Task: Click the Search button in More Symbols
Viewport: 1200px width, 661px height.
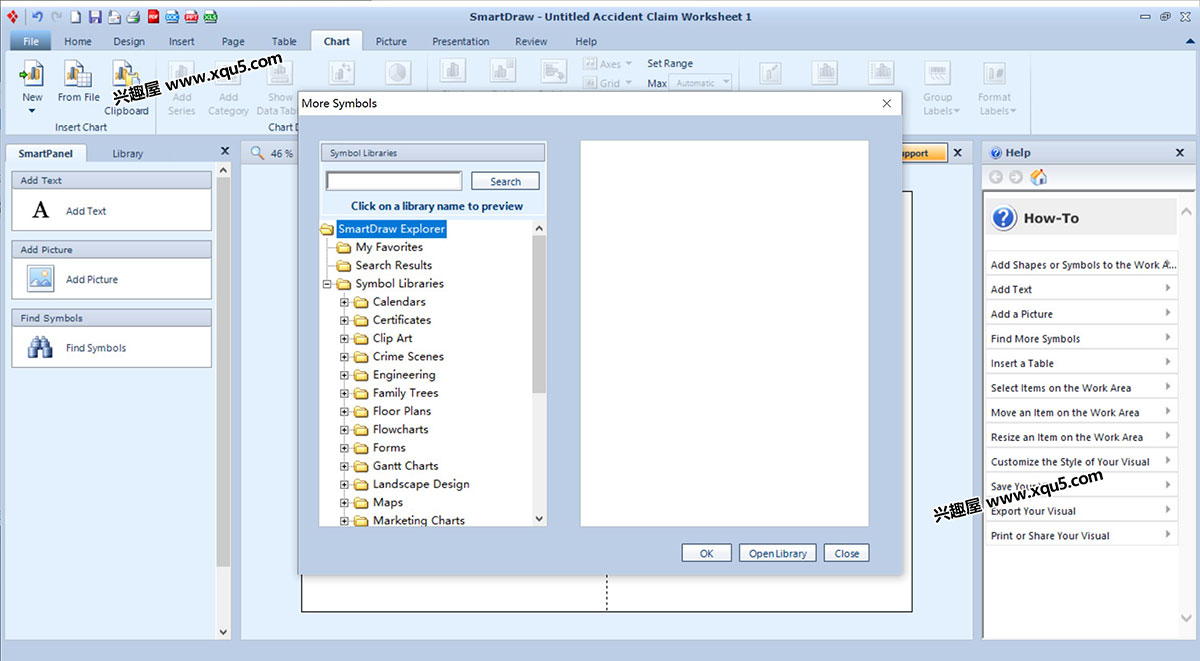Action: (505, 181)
